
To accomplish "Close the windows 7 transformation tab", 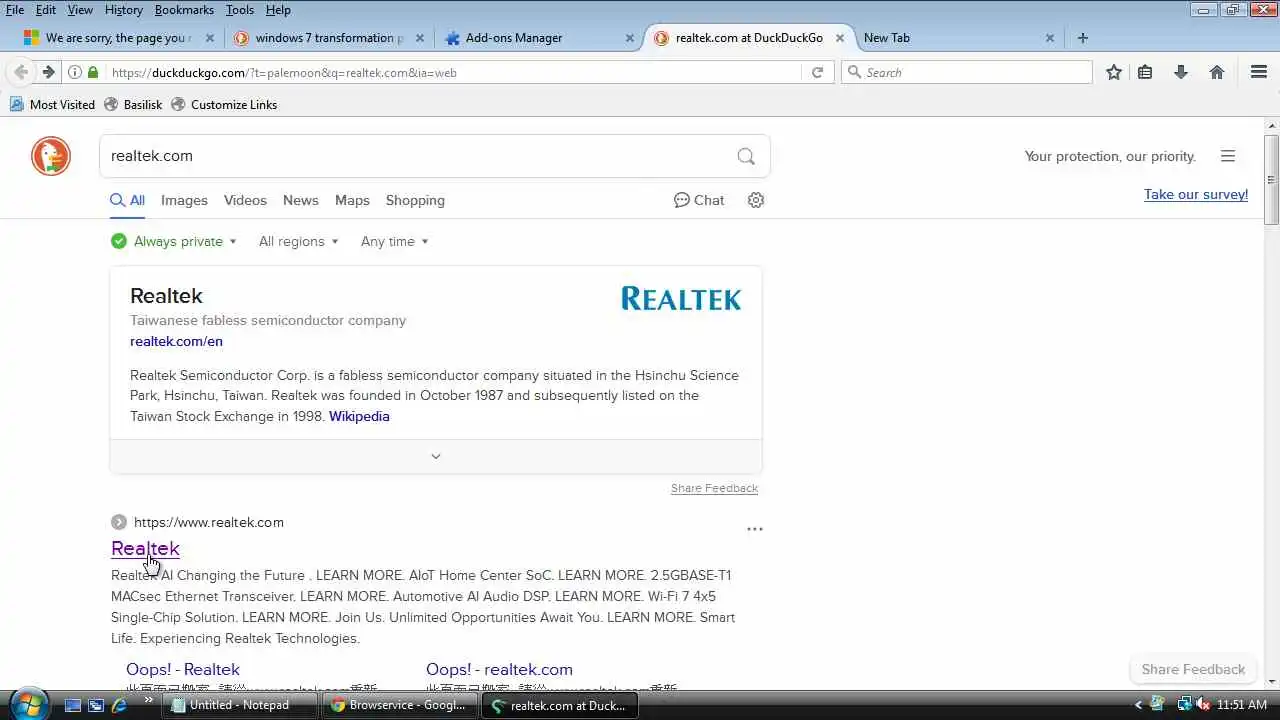I will pyautogui.click(x=420, y=38).
